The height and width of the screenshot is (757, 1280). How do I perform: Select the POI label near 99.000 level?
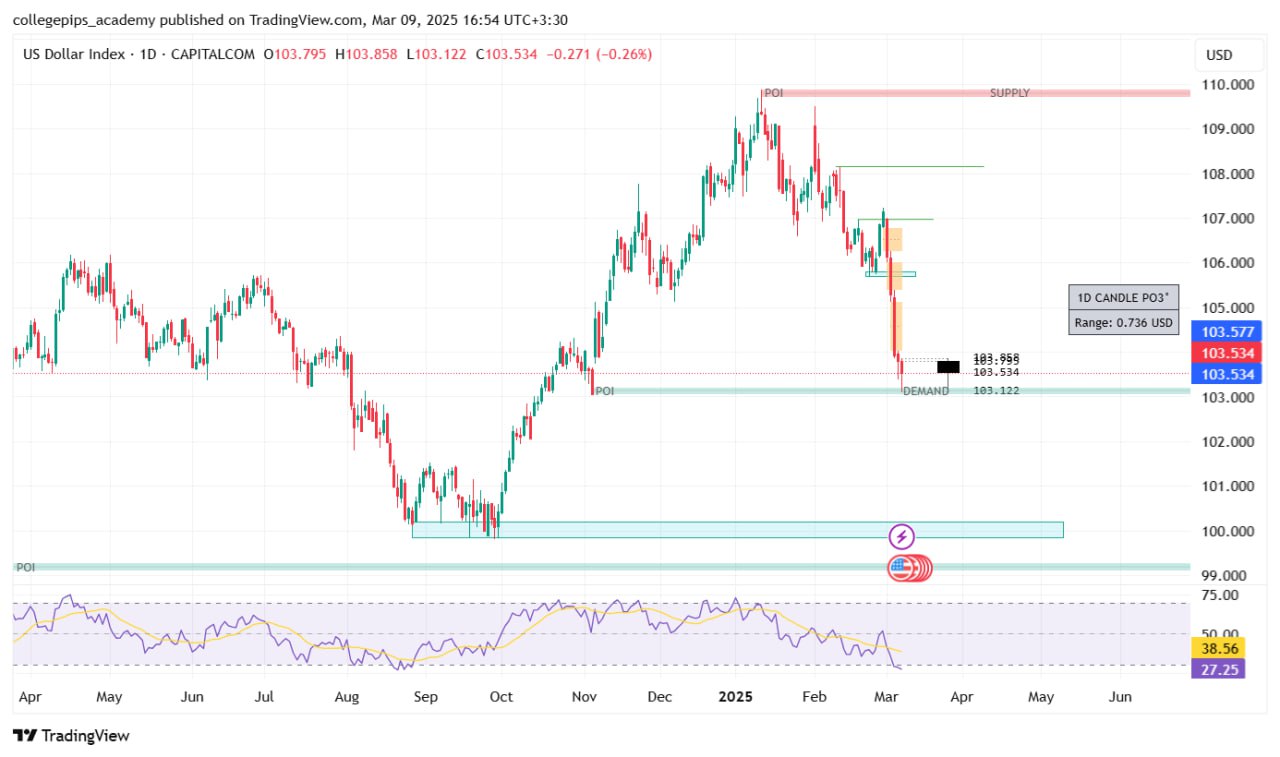pyautogui.click(x=25, y=567)
